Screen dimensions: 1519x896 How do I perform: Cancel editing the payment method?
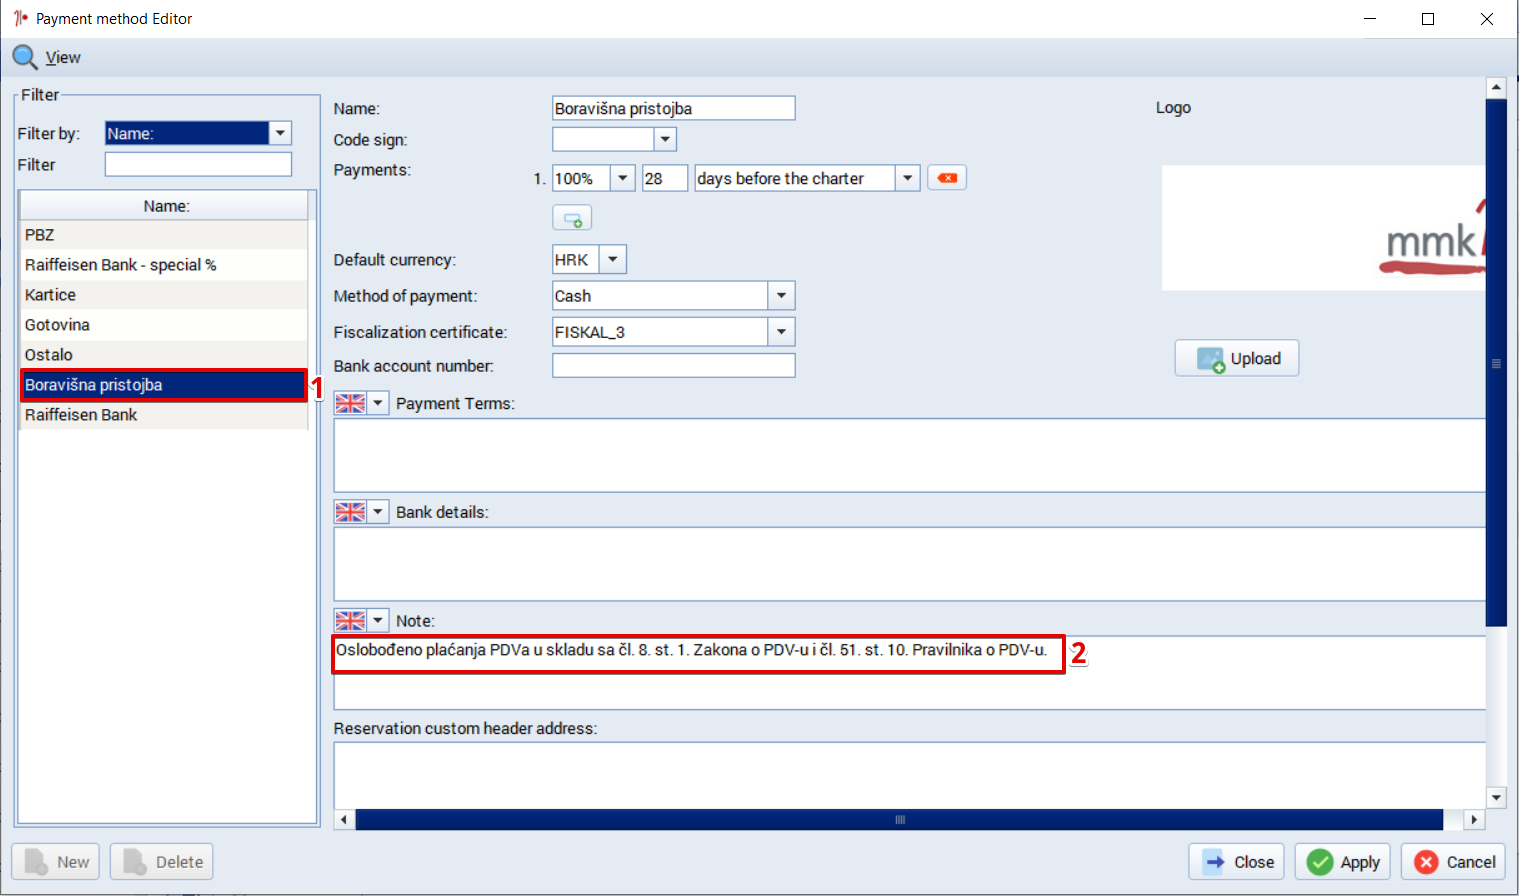tap(1453, 862)
